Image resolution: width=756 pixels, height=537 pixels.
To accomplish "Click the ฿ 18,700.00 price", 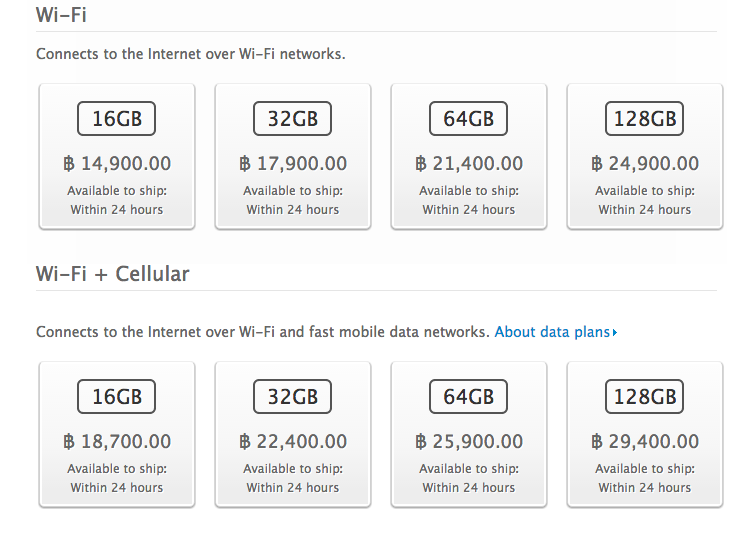I will pyautogui.click(x=117, y=442).
